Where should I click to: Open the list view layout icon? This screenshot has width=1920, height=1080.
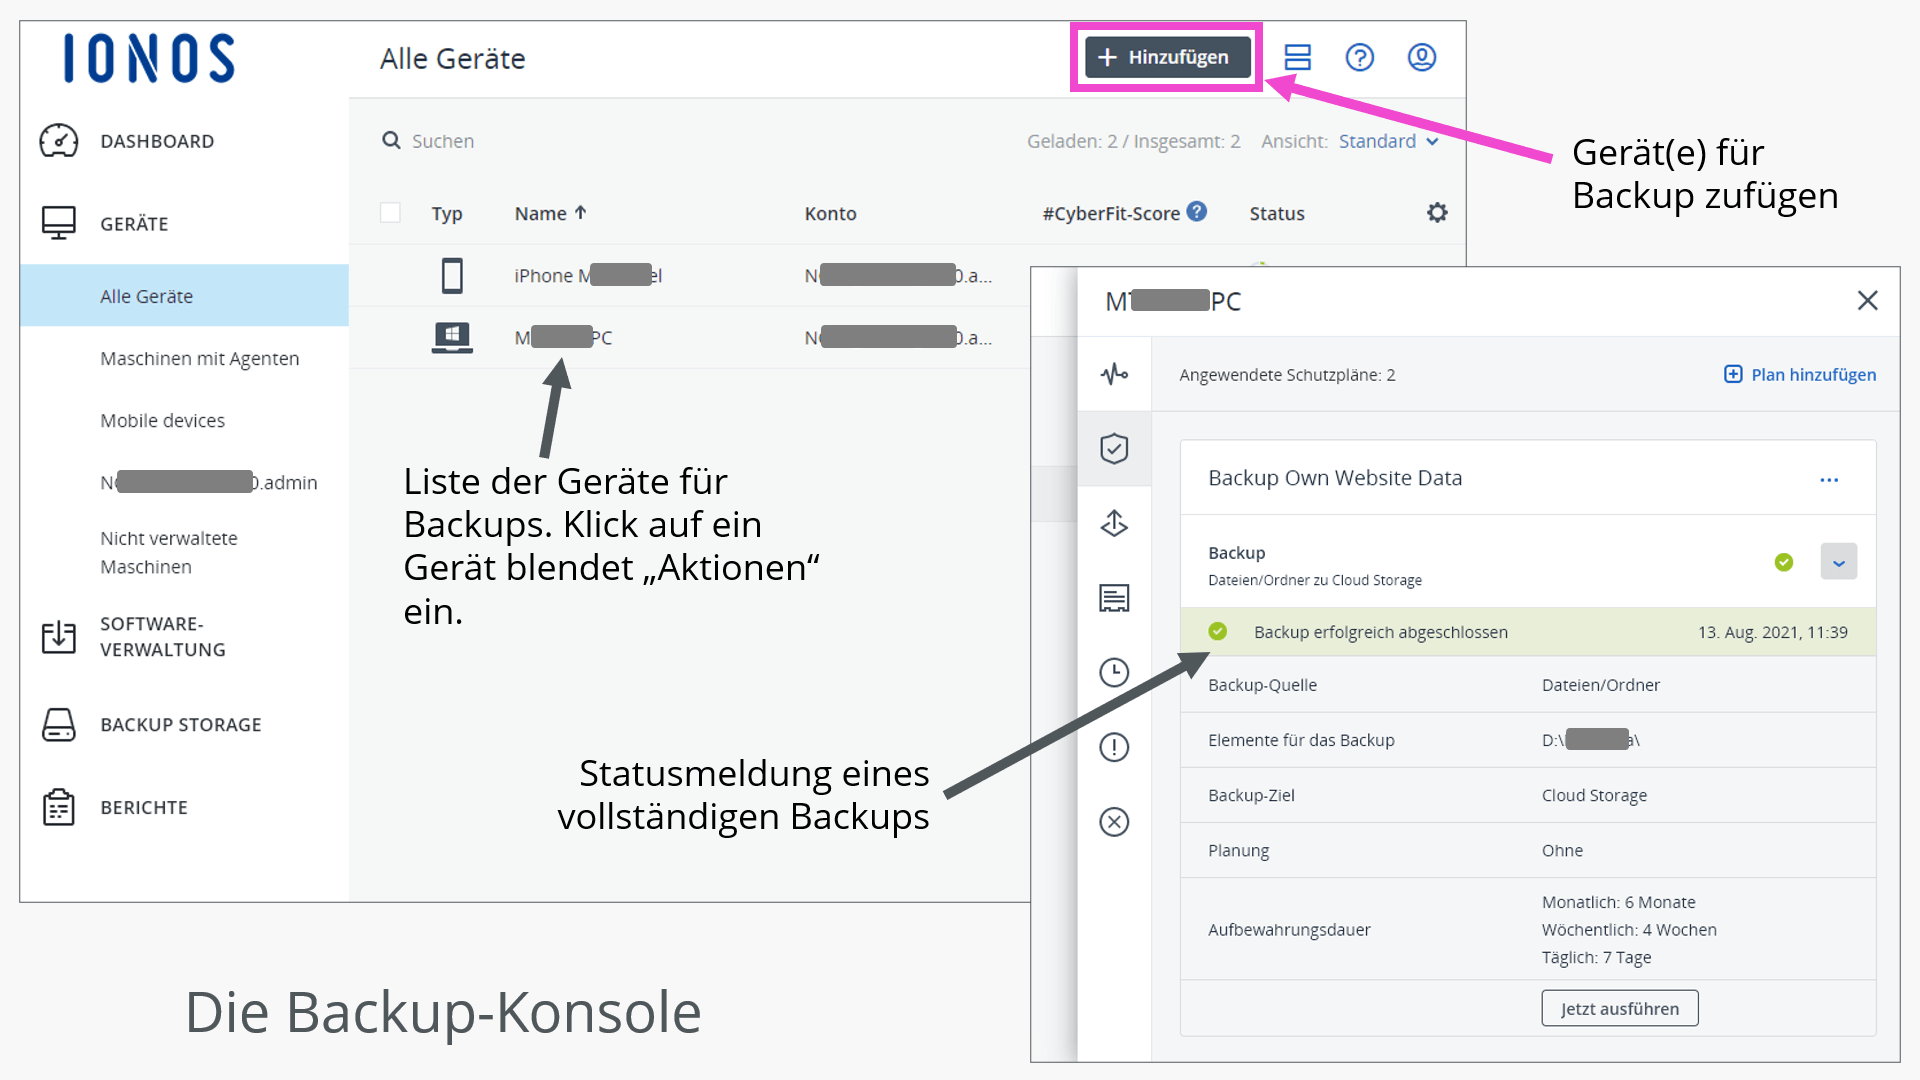(x=1297, y=57)
